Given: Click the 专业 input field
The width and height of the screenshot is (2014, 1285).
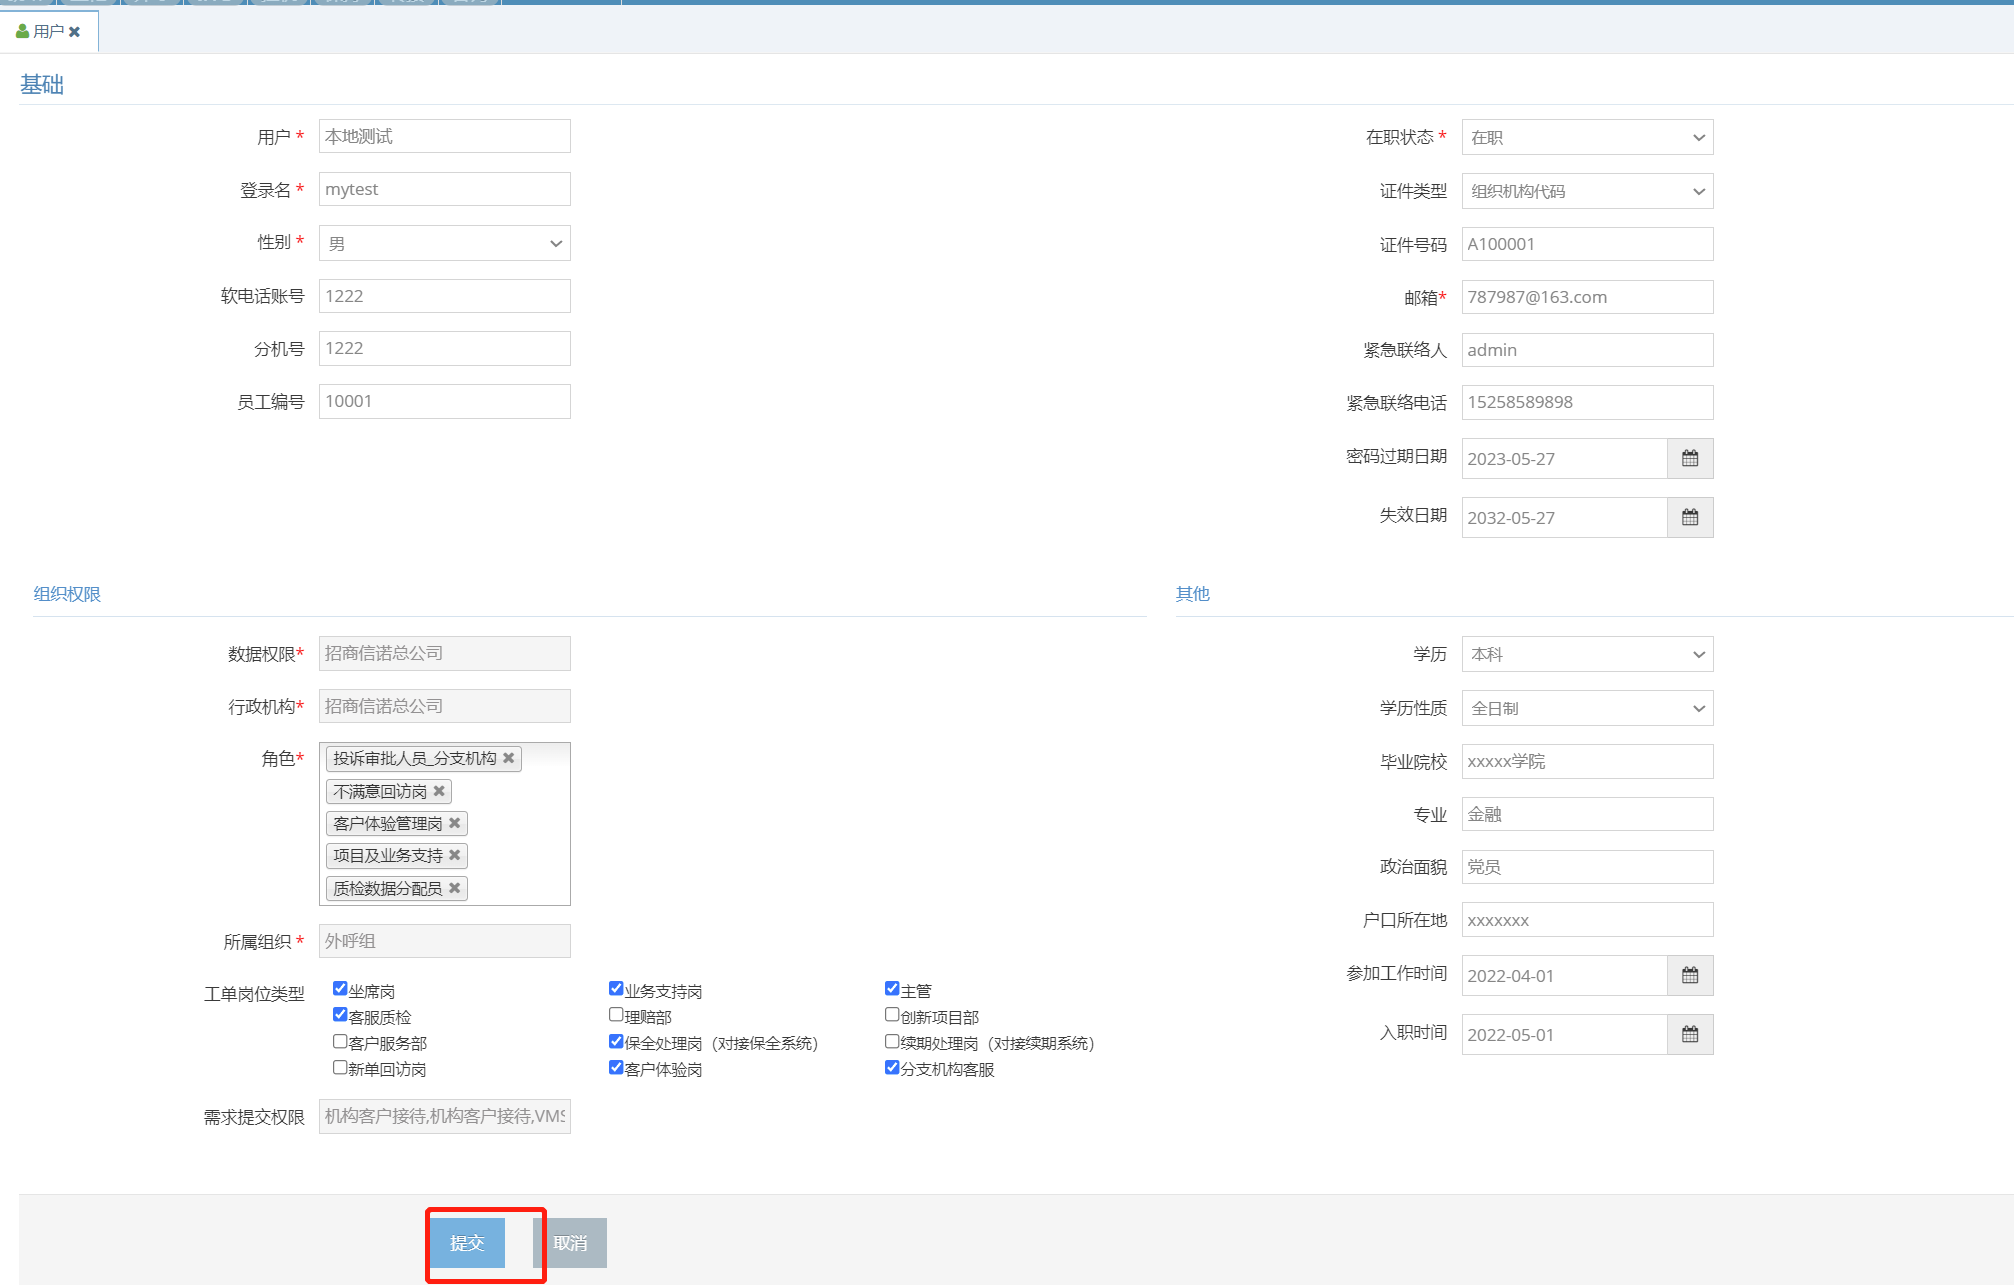Looking at the screenshot, I should [1587, 814].
